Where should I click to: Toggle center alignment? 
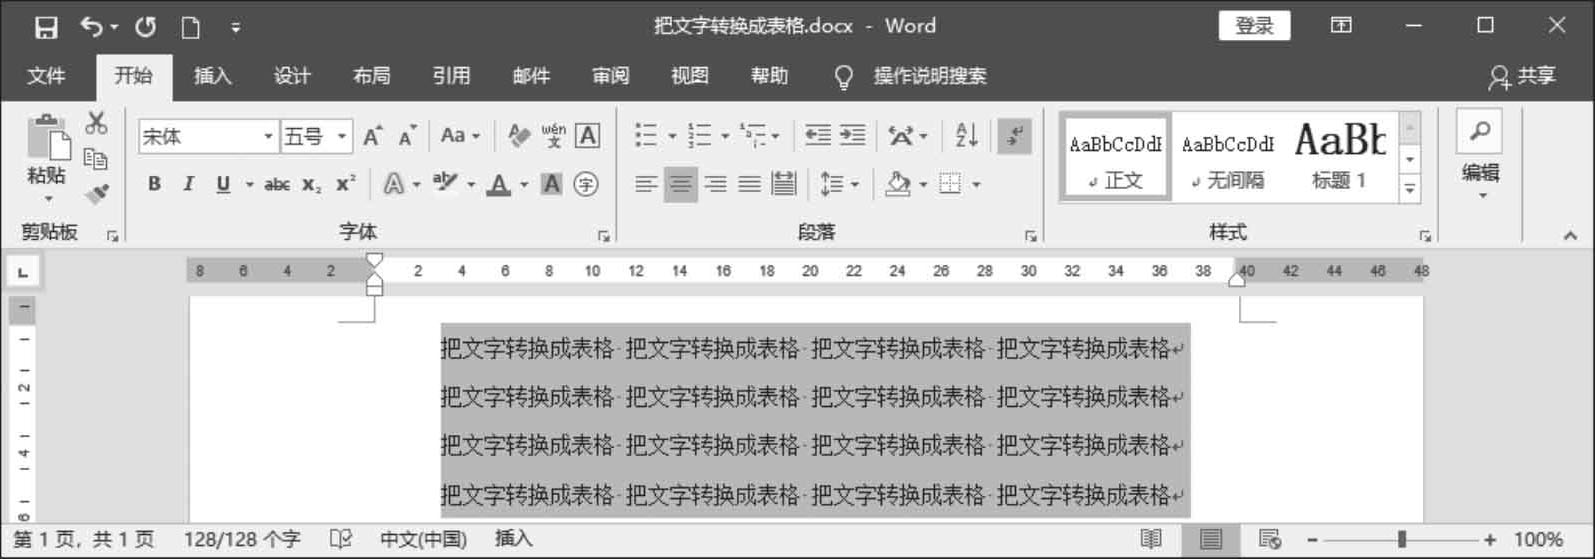[681, 184]
